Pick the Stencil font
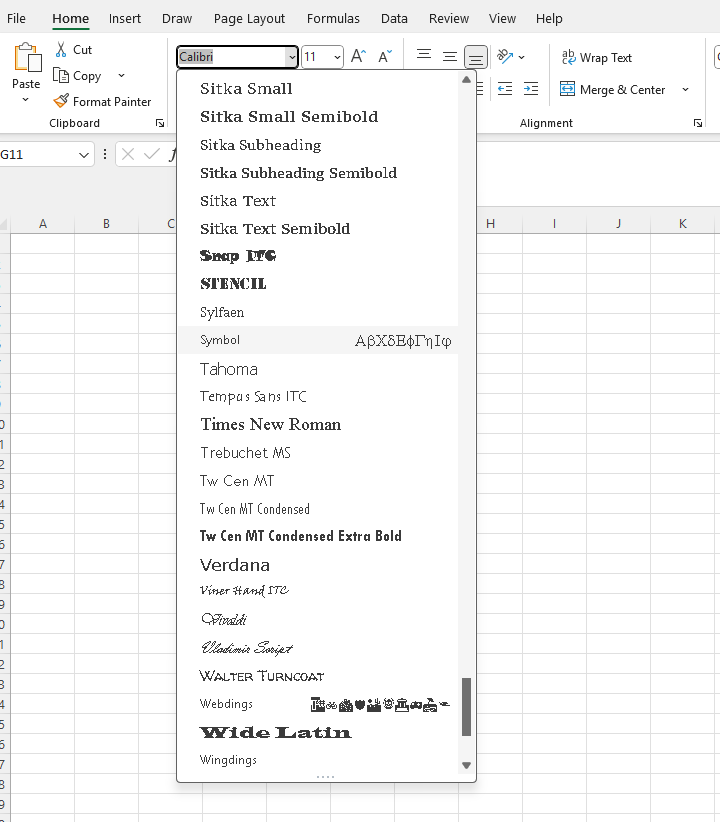Screen dimensions: 720x822 (x=318, y=284)
